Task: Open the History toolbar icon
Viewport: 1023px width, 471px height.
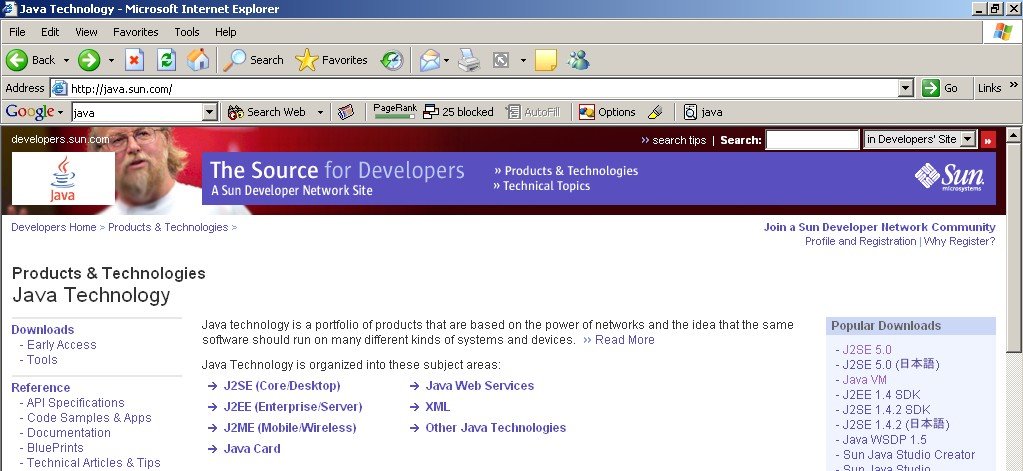Action: click(x=392, y=60)
